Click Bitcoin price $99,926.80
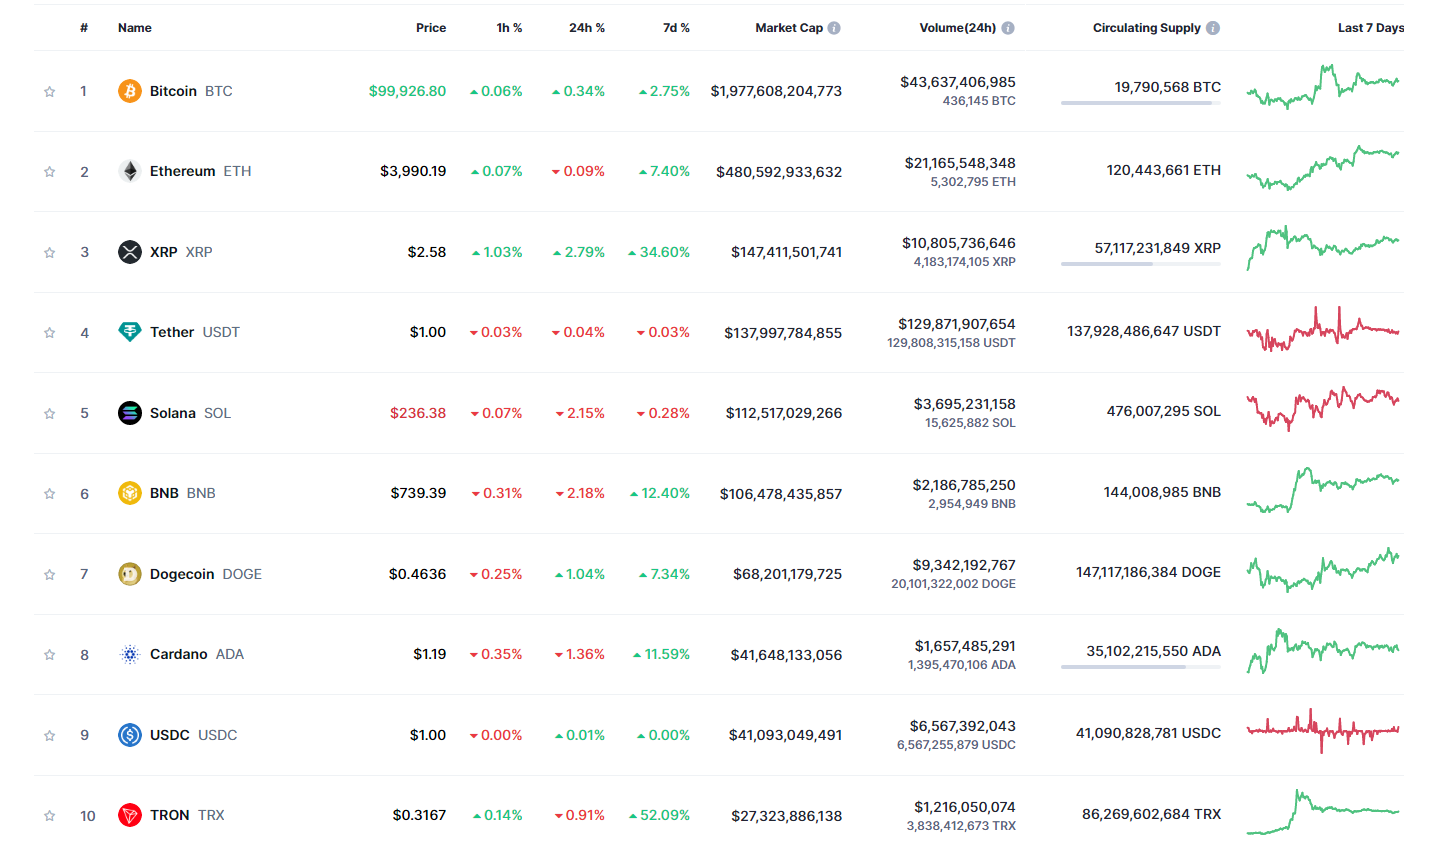Screen dimensions: 1442x851 click(x=408, y=91)
